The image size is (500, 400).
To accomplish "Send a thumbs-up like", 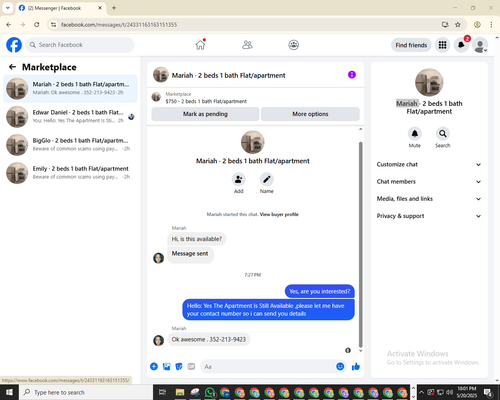I will [x=356, y=367].
